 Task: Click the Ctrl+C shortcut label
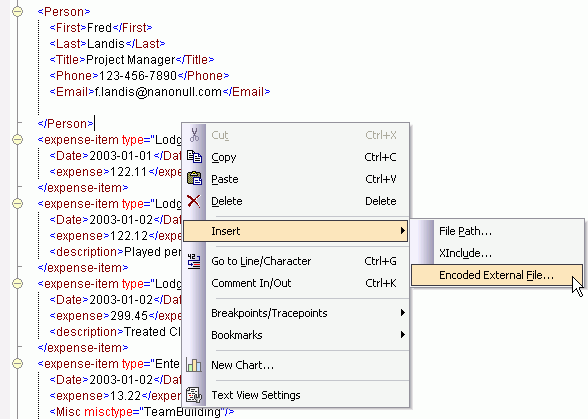[x=381, y=157]
